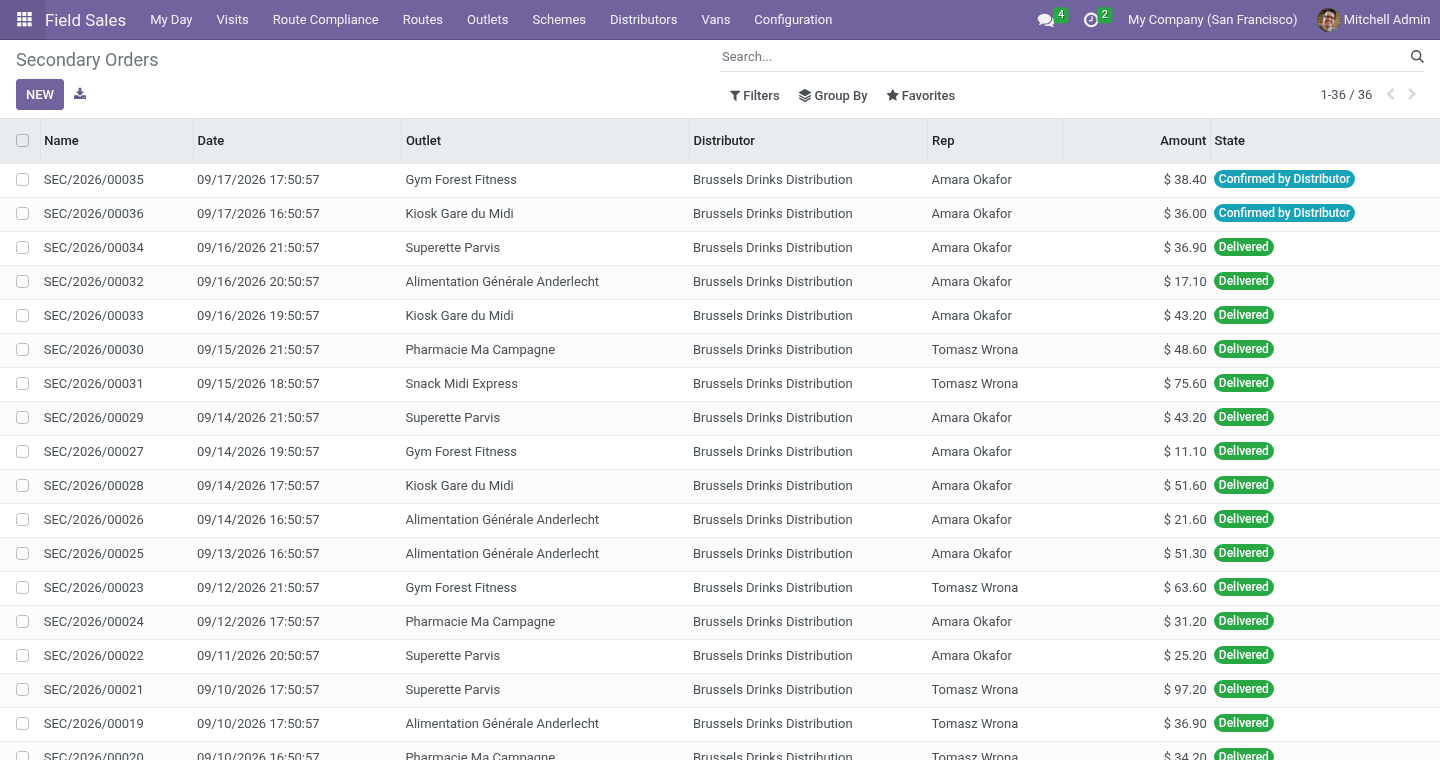Click the NEW button

[x=40, y=95]
